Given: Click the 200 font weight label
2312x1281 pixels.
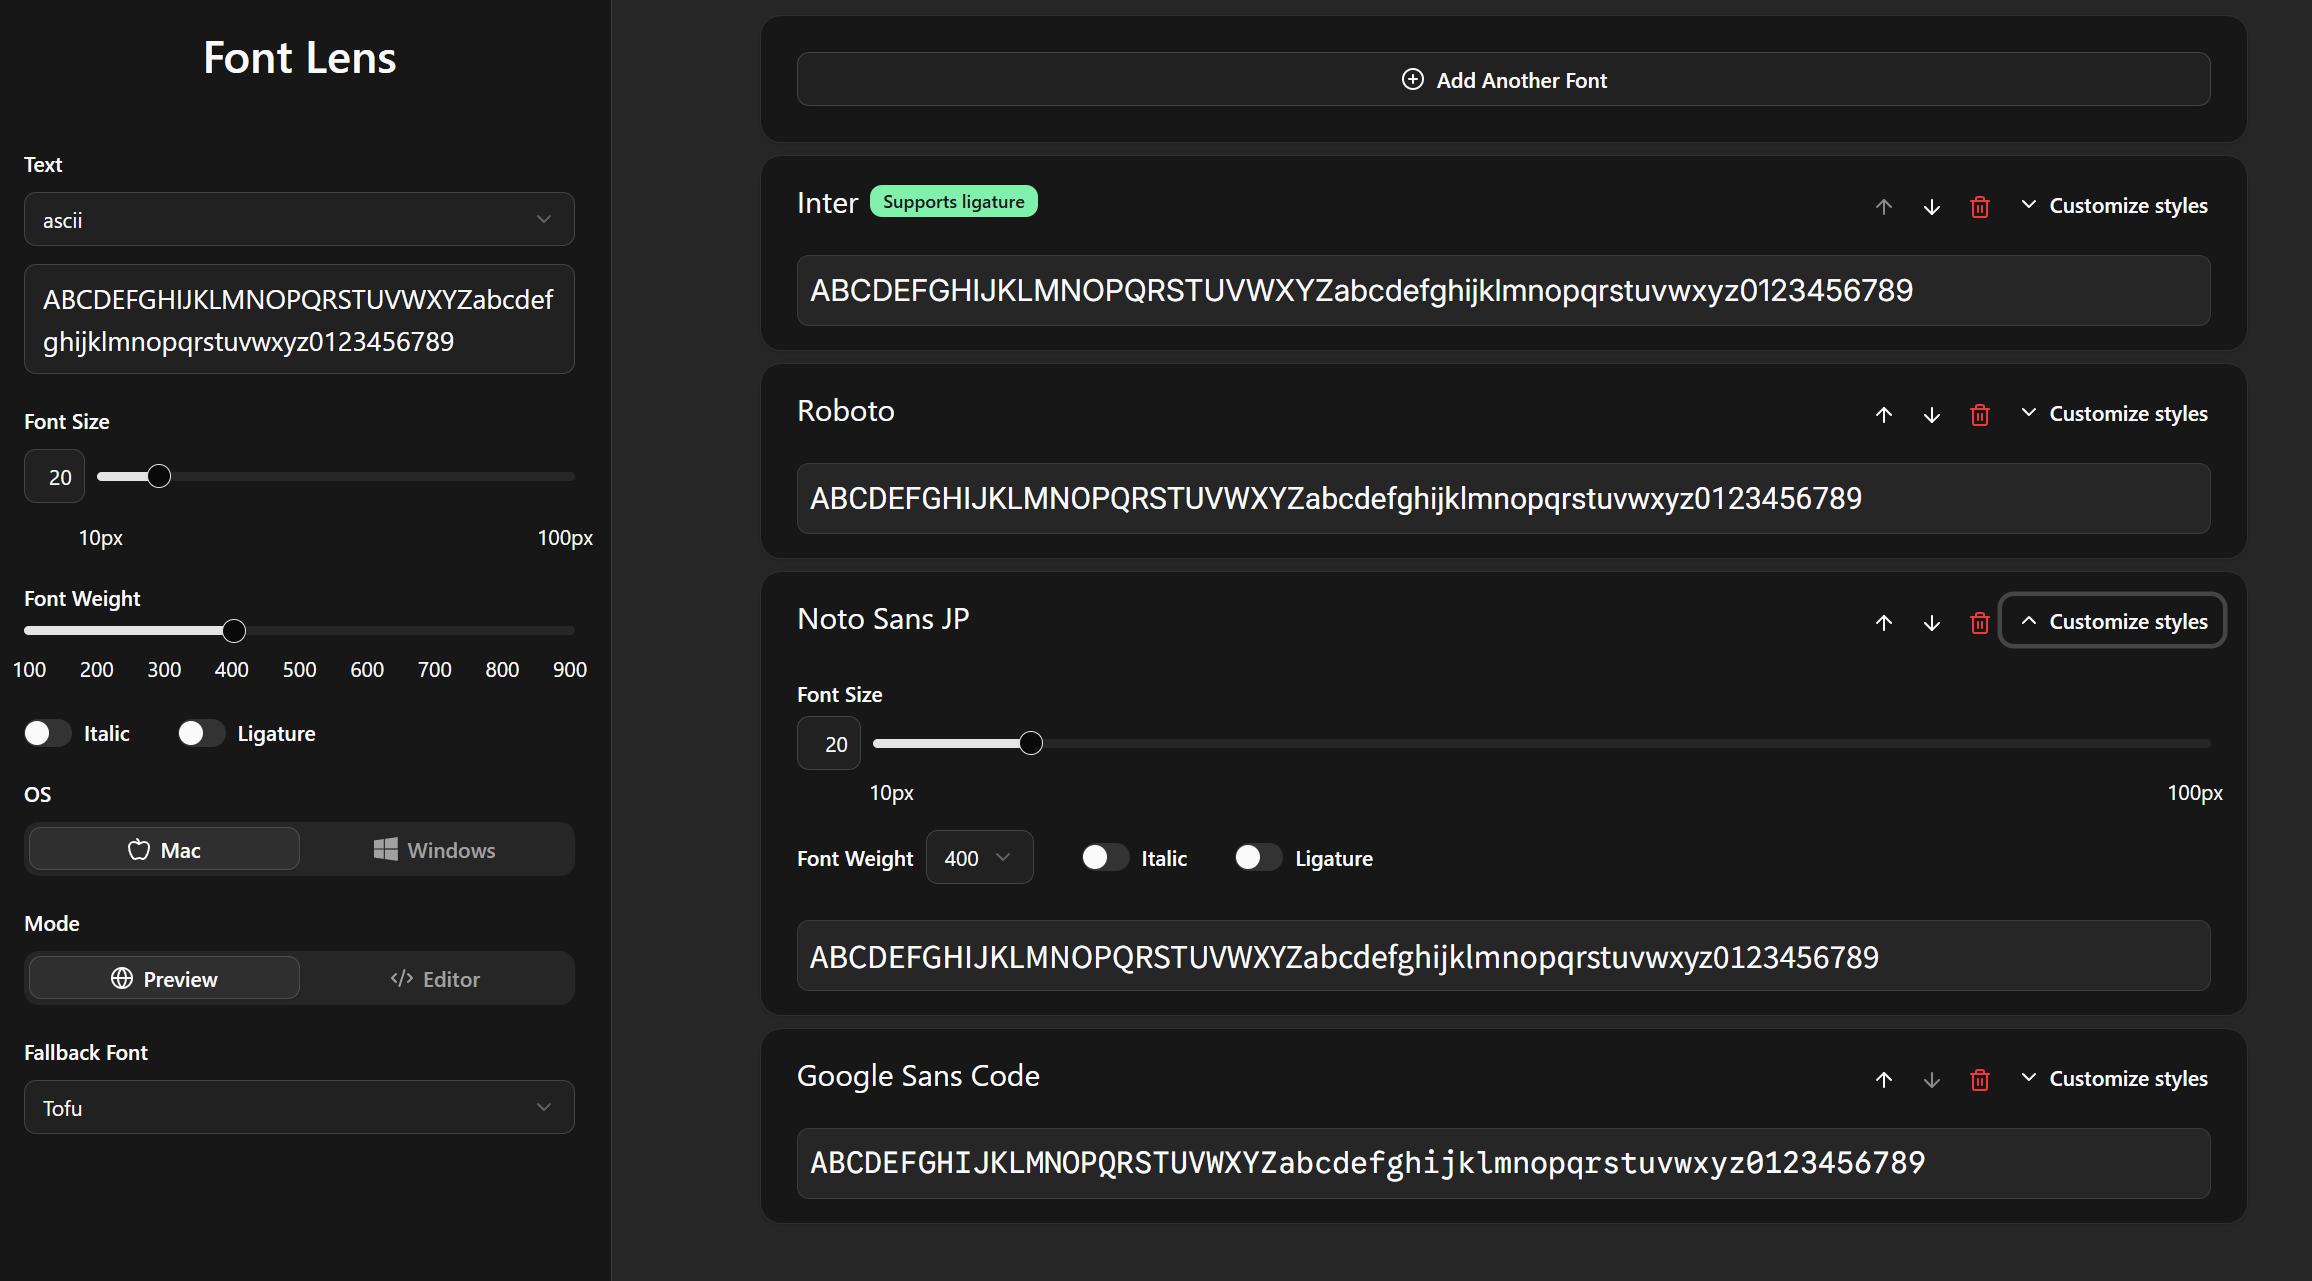Looking at the screenshot, I should click(96, 669).
